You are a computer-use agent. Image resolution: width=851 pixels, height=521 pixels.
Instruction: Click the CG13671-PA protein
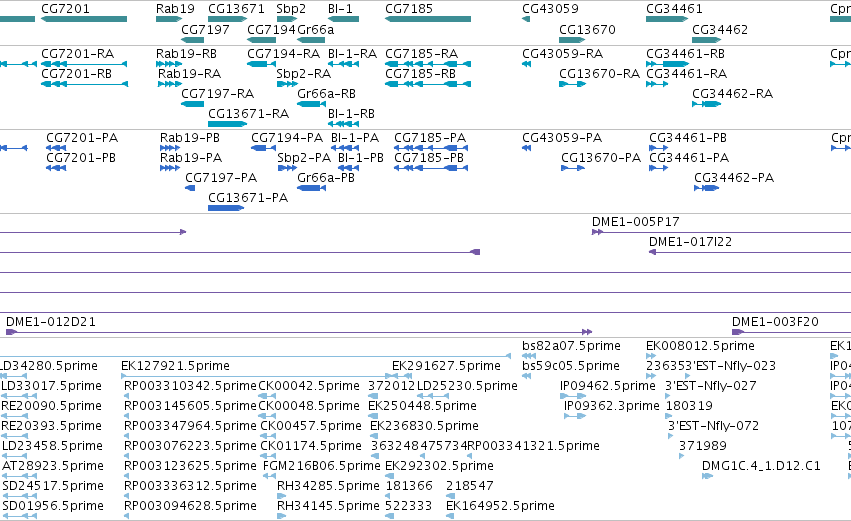coord(226,208)
